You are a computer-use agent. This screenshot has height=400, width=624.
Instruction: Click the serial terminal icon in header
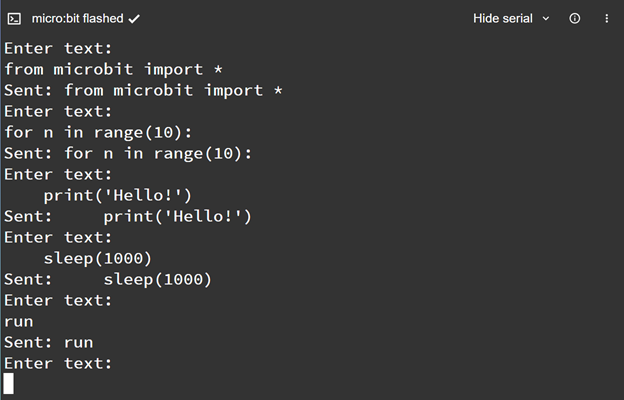click(14, 19)
